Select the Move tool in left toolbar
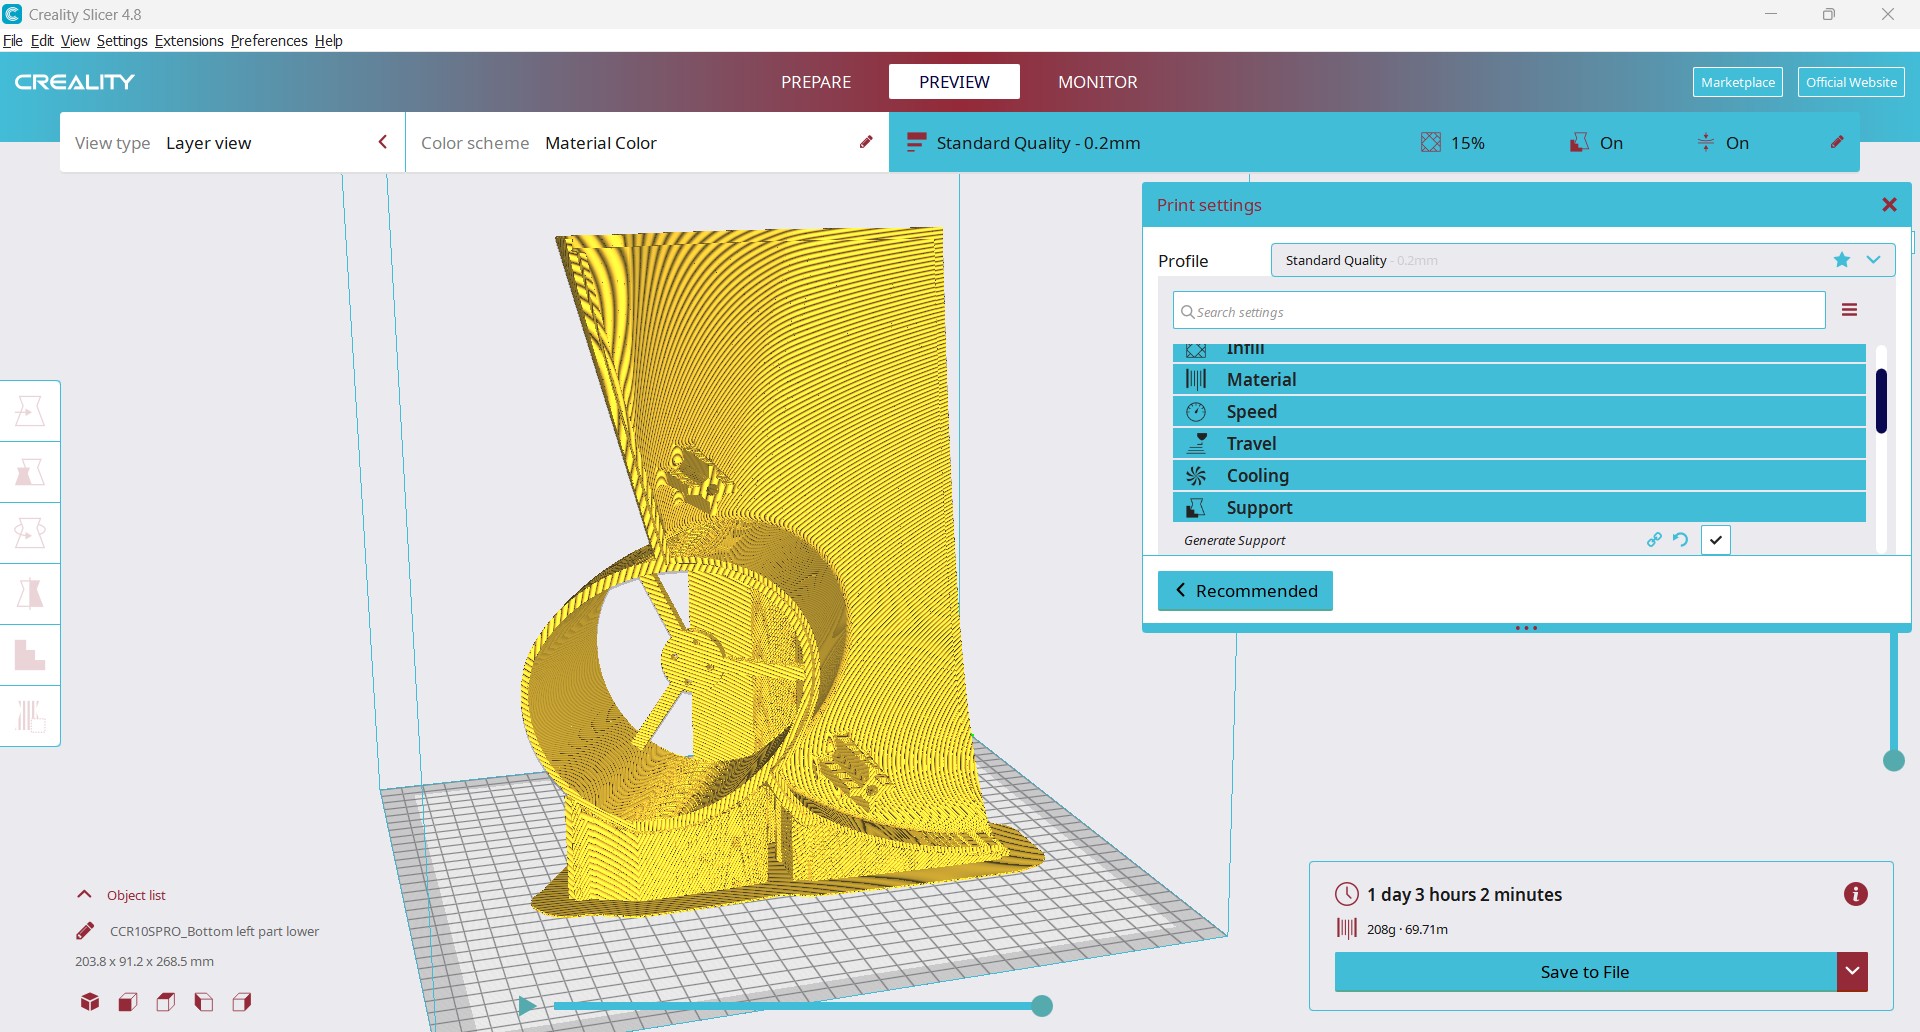This screenshot has height=1032, width=1920. coord(30,411)
